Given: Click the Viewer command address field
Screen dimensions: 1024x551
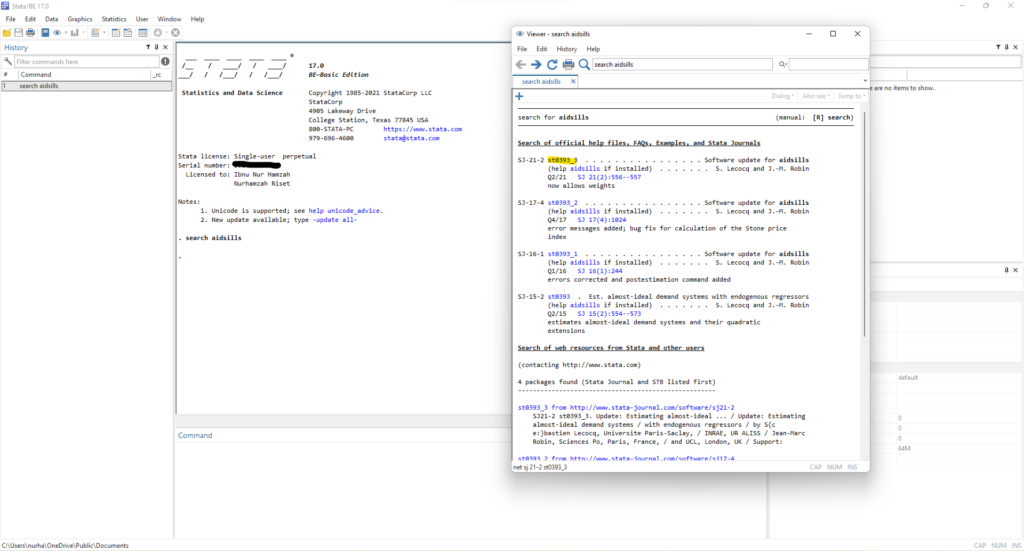Looking at the screenshot, I should pos(682,64).
